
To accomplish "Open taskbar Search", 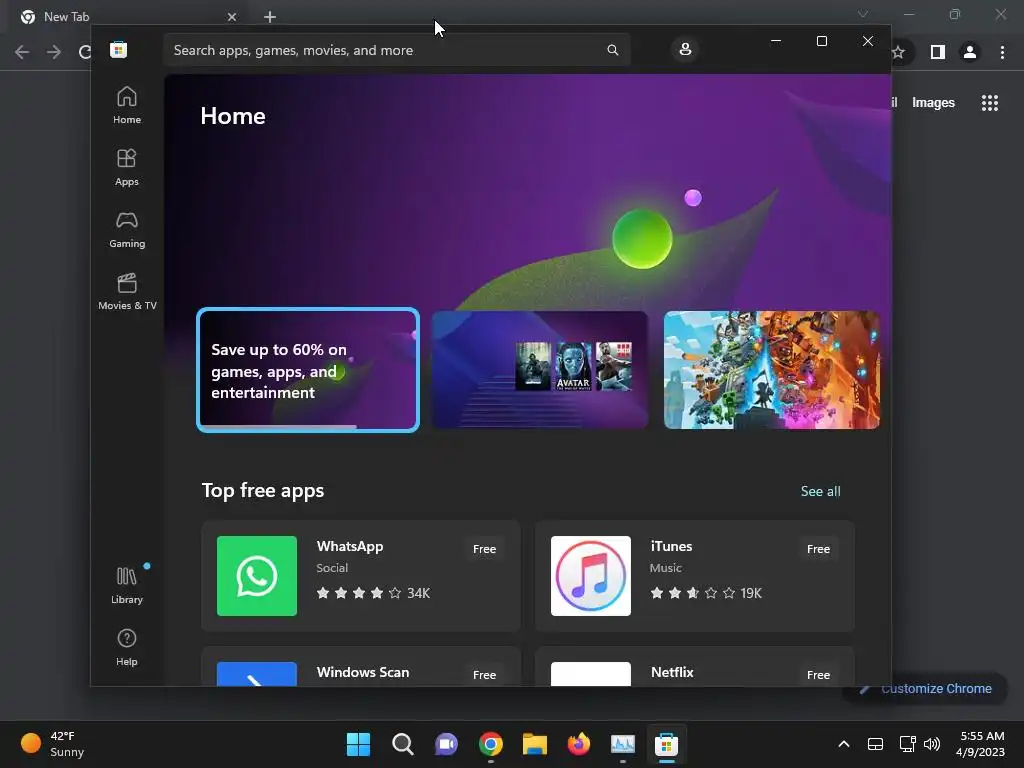I will (x=403, y=744).
